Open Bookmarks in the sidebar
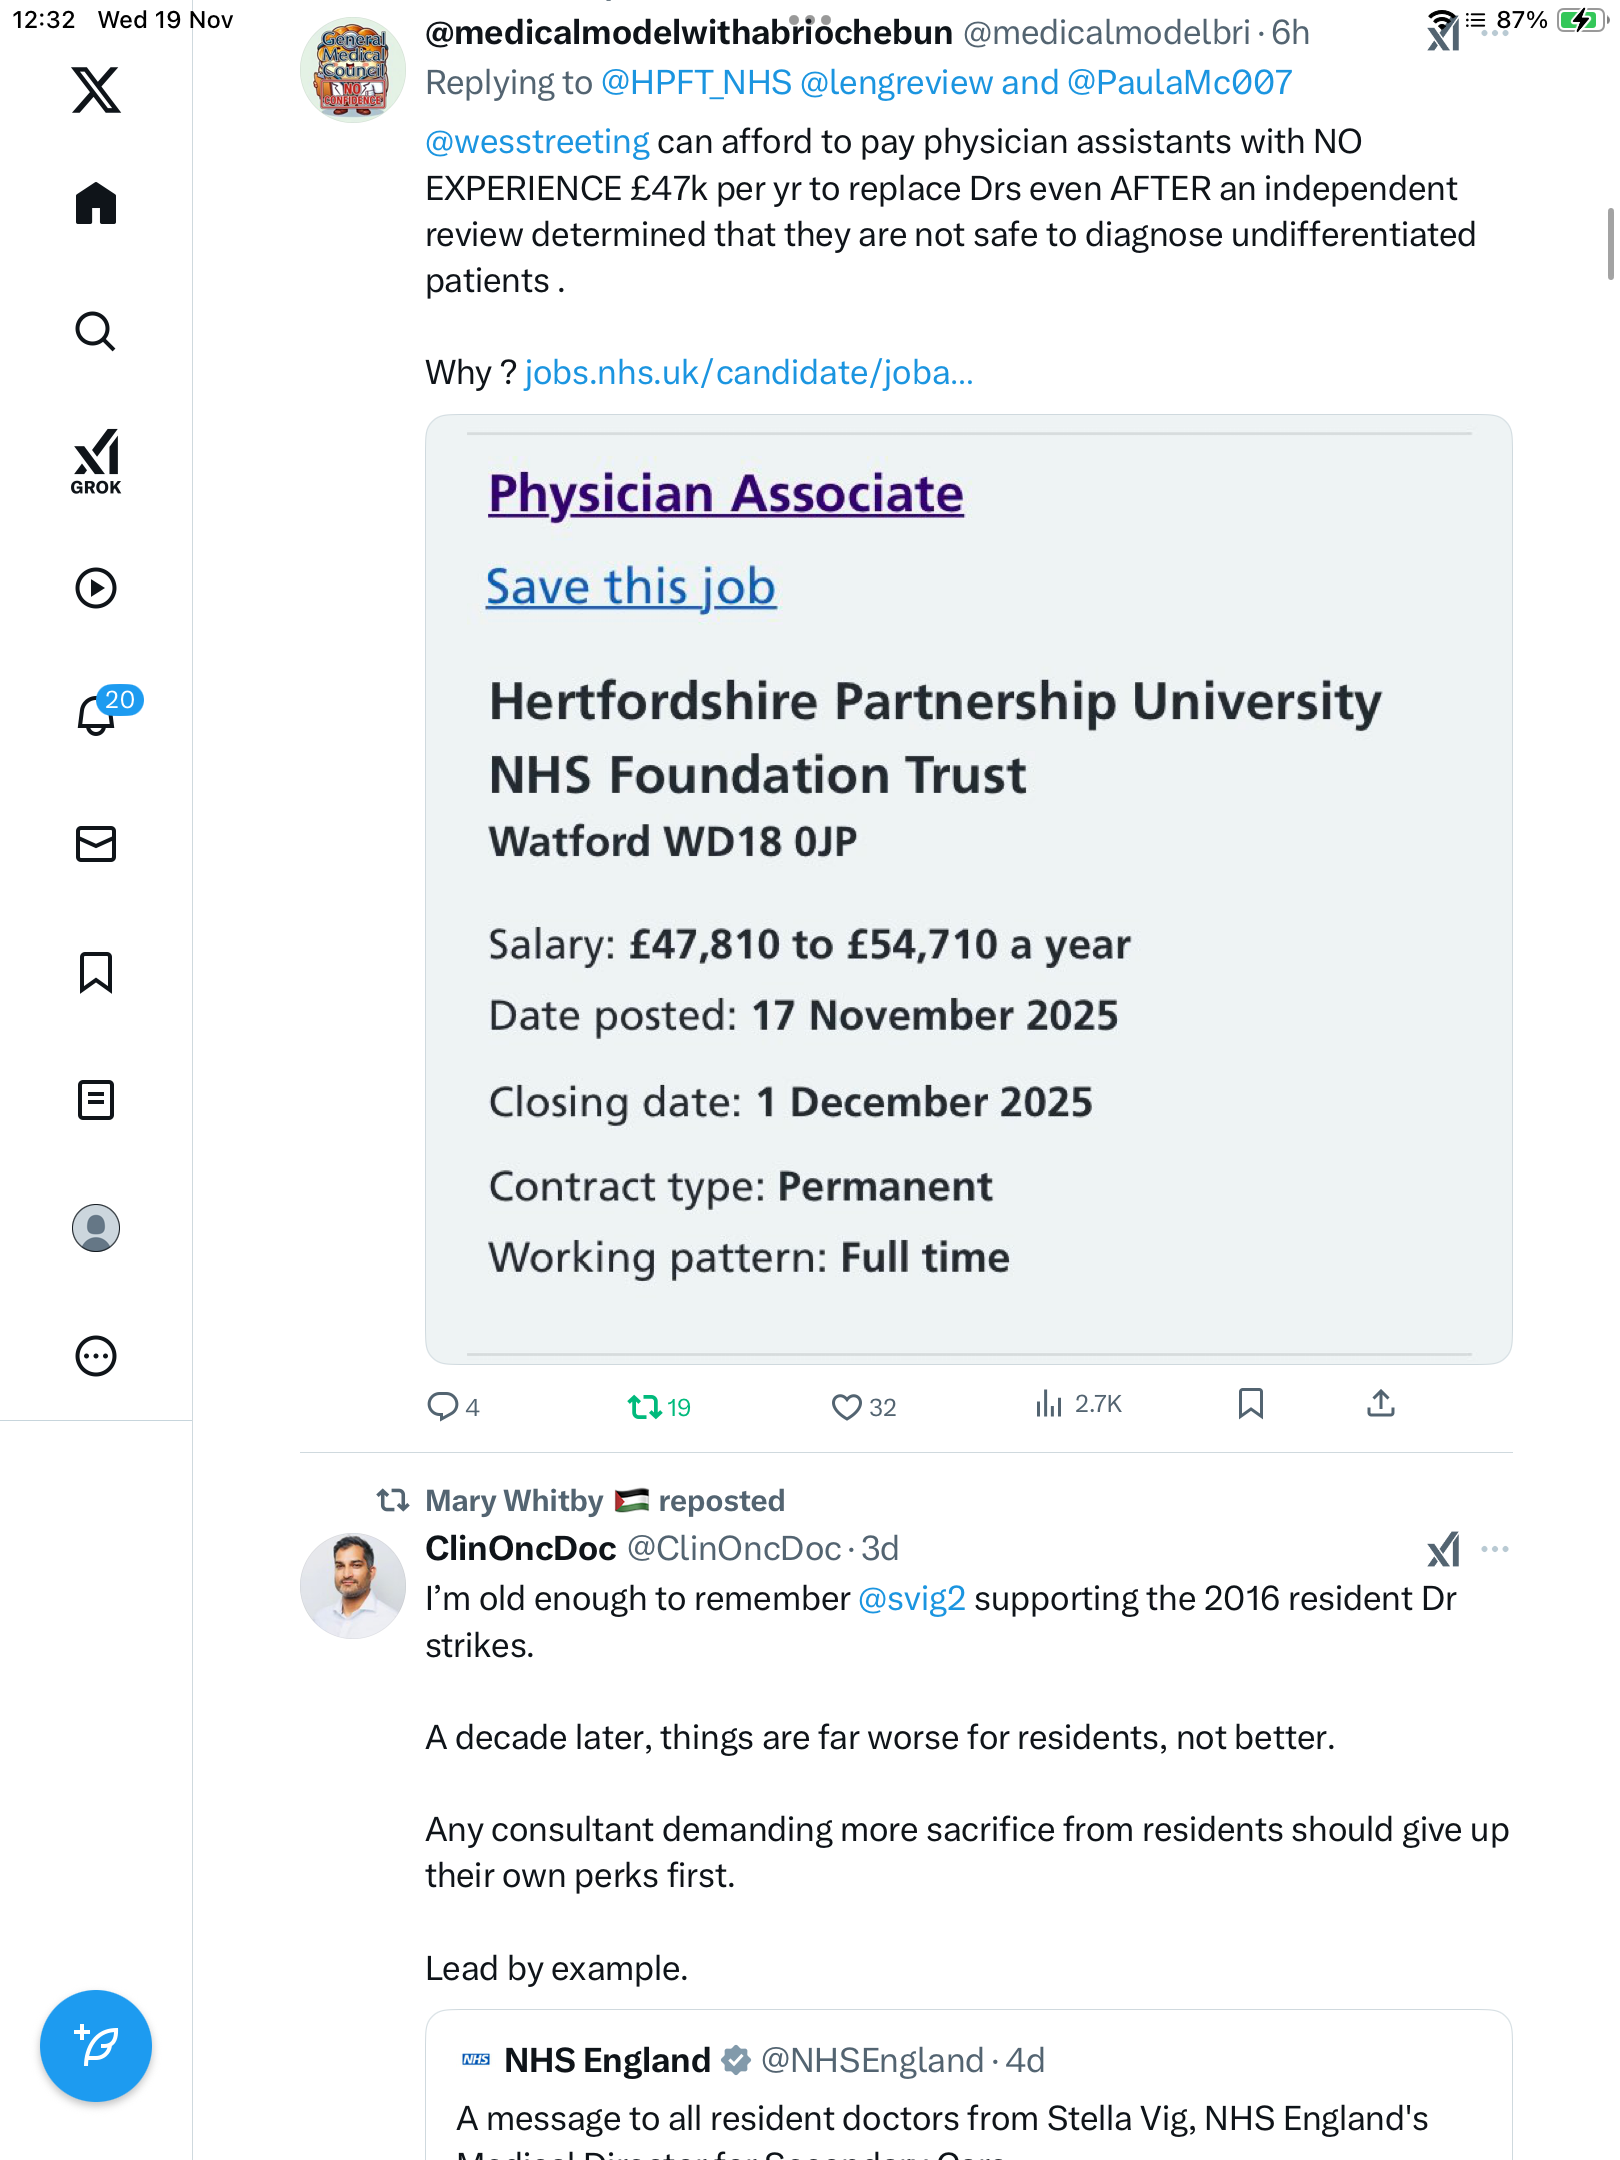 click(96, 972)
